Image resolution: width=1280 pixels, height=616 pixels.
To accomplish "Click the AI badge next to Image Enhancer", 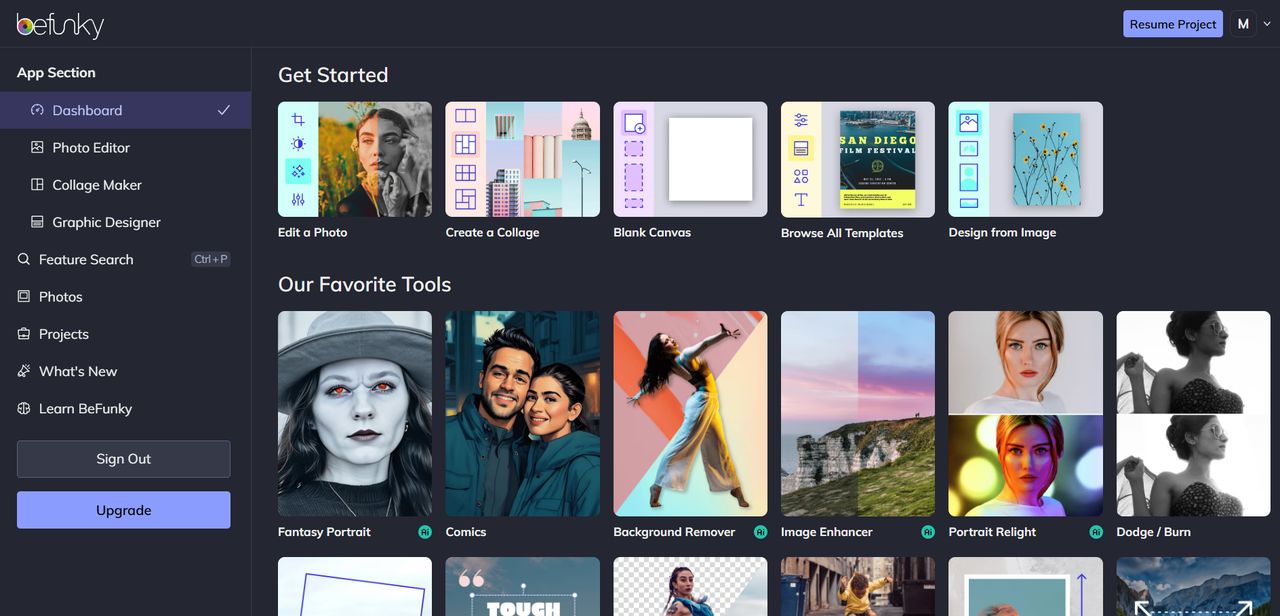I will [928, 532].
